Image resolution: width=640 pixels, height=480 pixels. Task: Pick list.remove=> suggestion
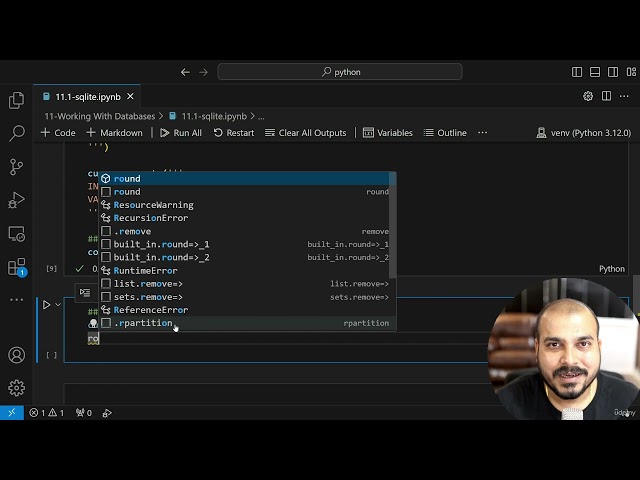244,284
